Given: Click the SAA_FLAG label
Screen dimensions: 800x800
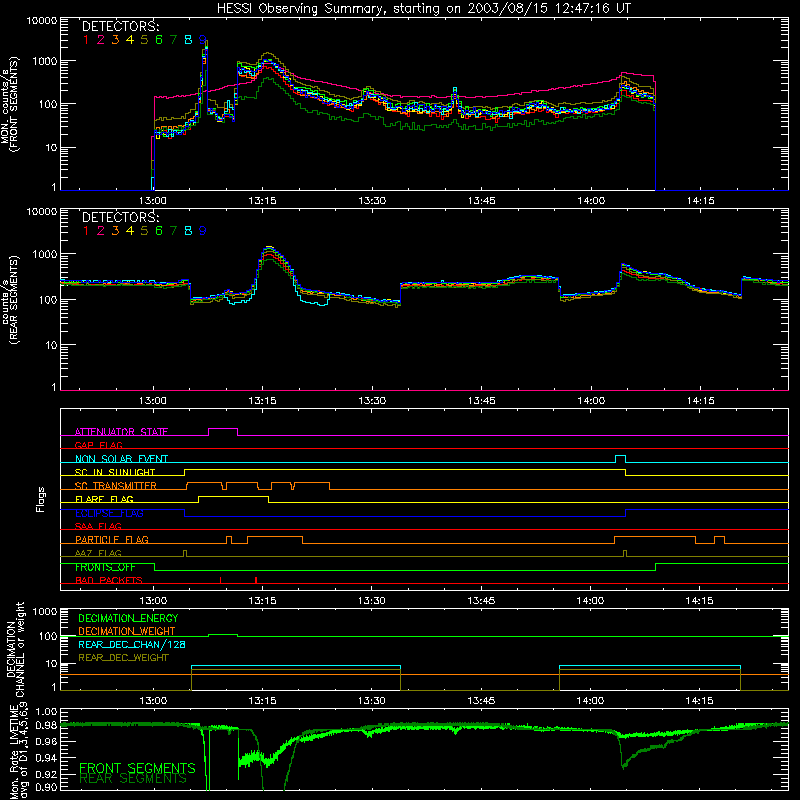Looking at the screenshot, I should (x=98, y=526).
